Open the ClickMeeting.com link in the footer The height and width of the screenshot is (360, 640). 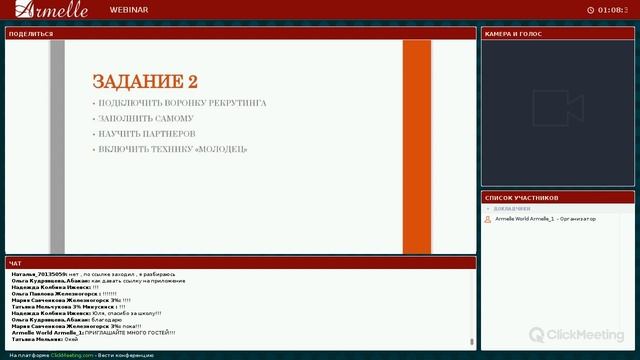tap(72, 356)
